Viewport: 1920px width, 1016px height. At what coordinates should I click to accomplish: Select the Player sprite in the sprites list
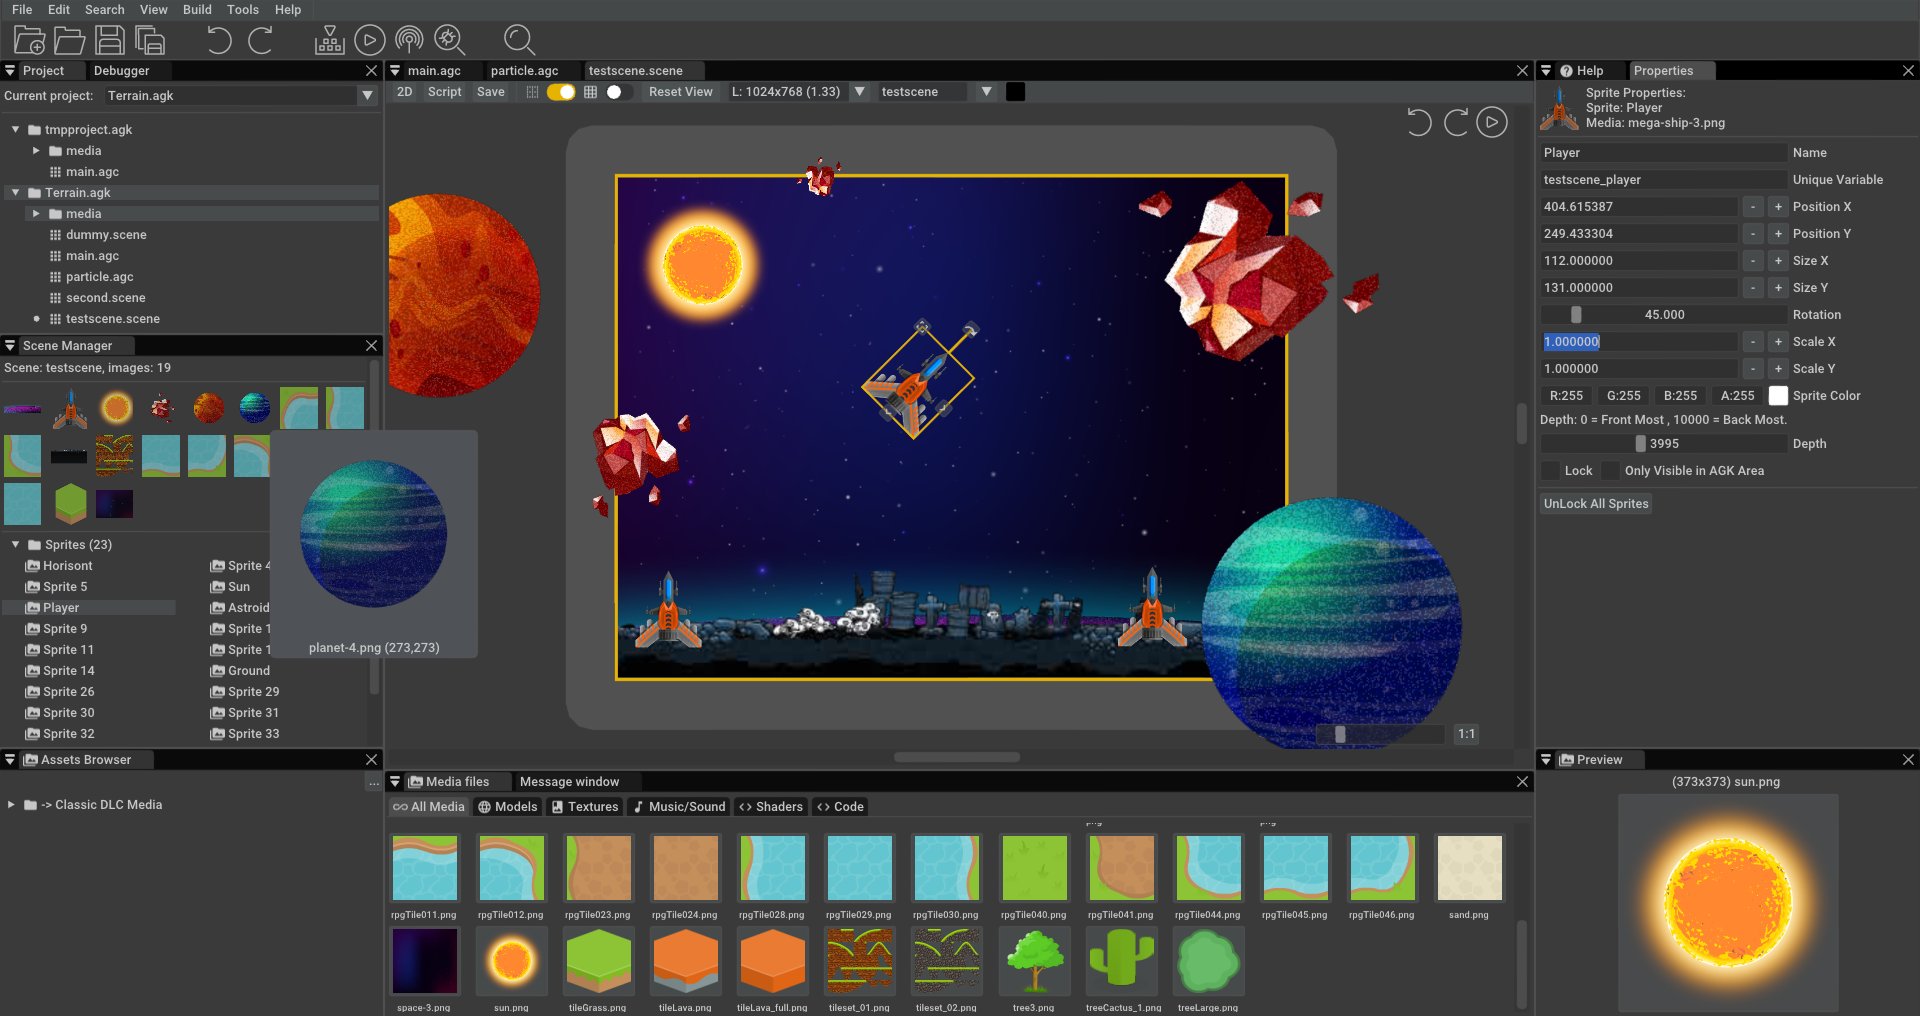point(62,607)
